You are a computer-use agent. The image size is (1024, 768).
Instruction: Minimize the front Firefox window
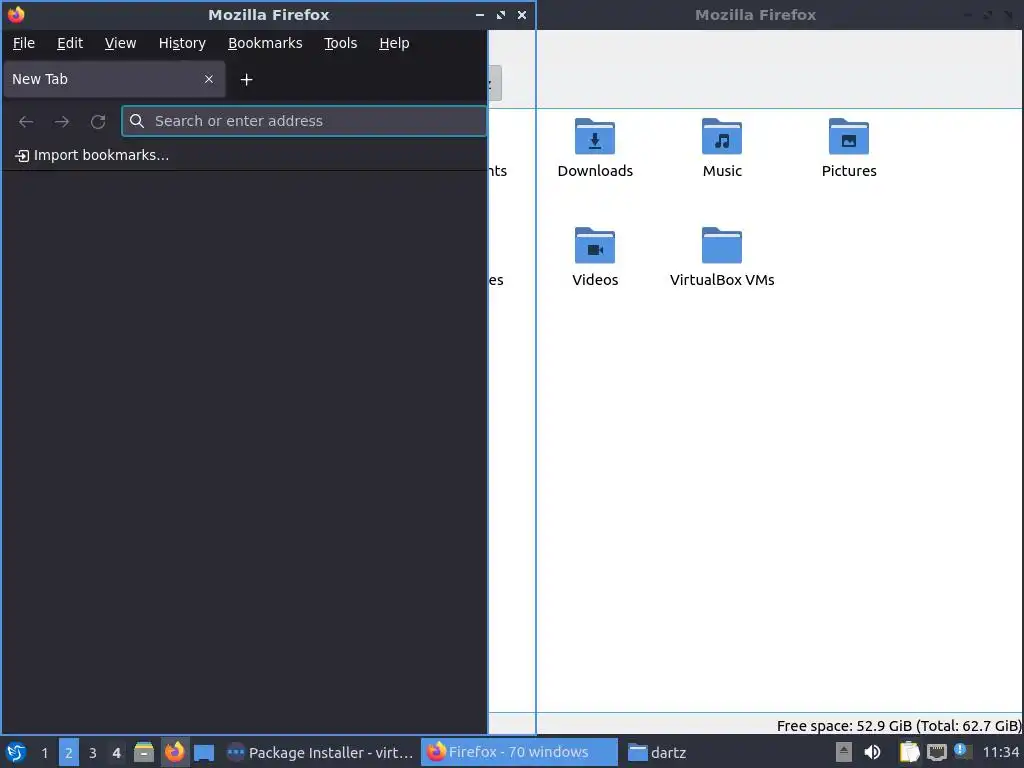click(x=480, y=15)
